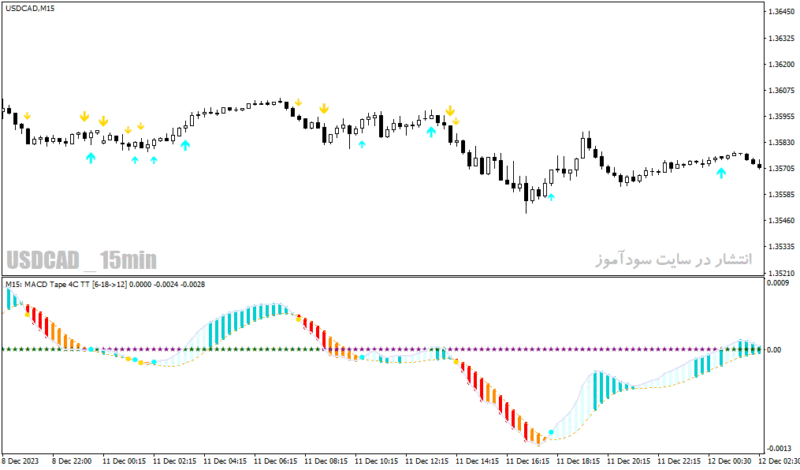Select the 11 Dec 22:15 time label

pos(680,461)
